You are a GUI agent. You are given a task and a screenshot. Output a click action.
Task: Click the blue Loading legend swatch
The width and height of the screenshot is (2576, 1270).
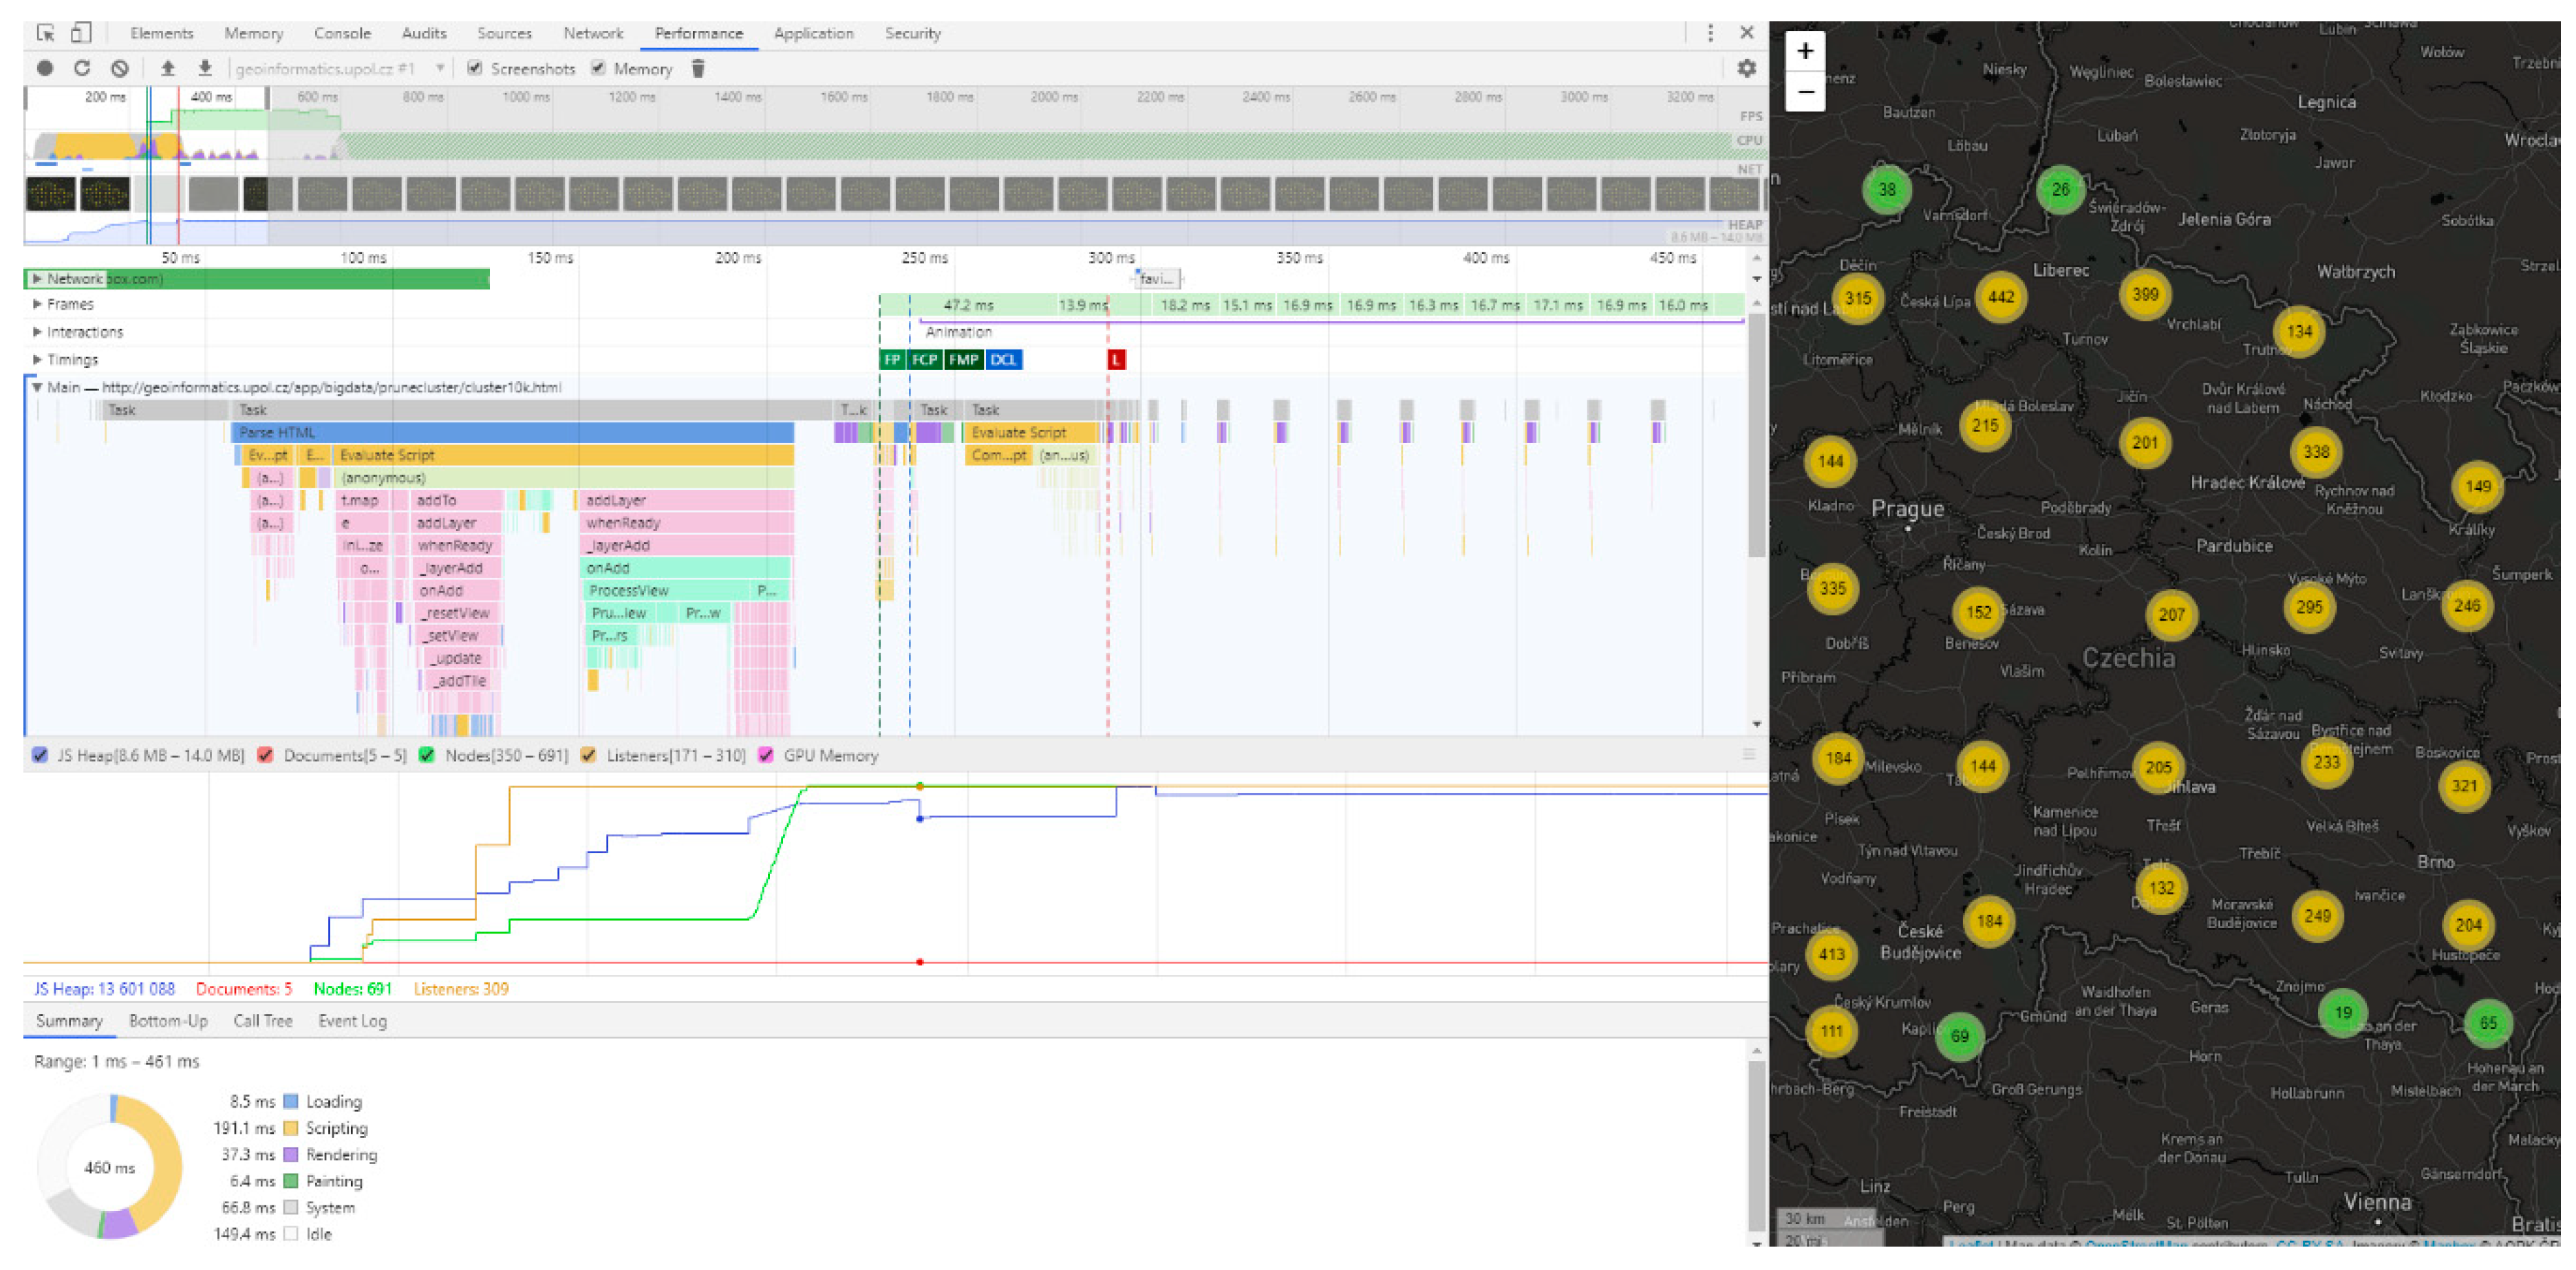(291, 1102)
